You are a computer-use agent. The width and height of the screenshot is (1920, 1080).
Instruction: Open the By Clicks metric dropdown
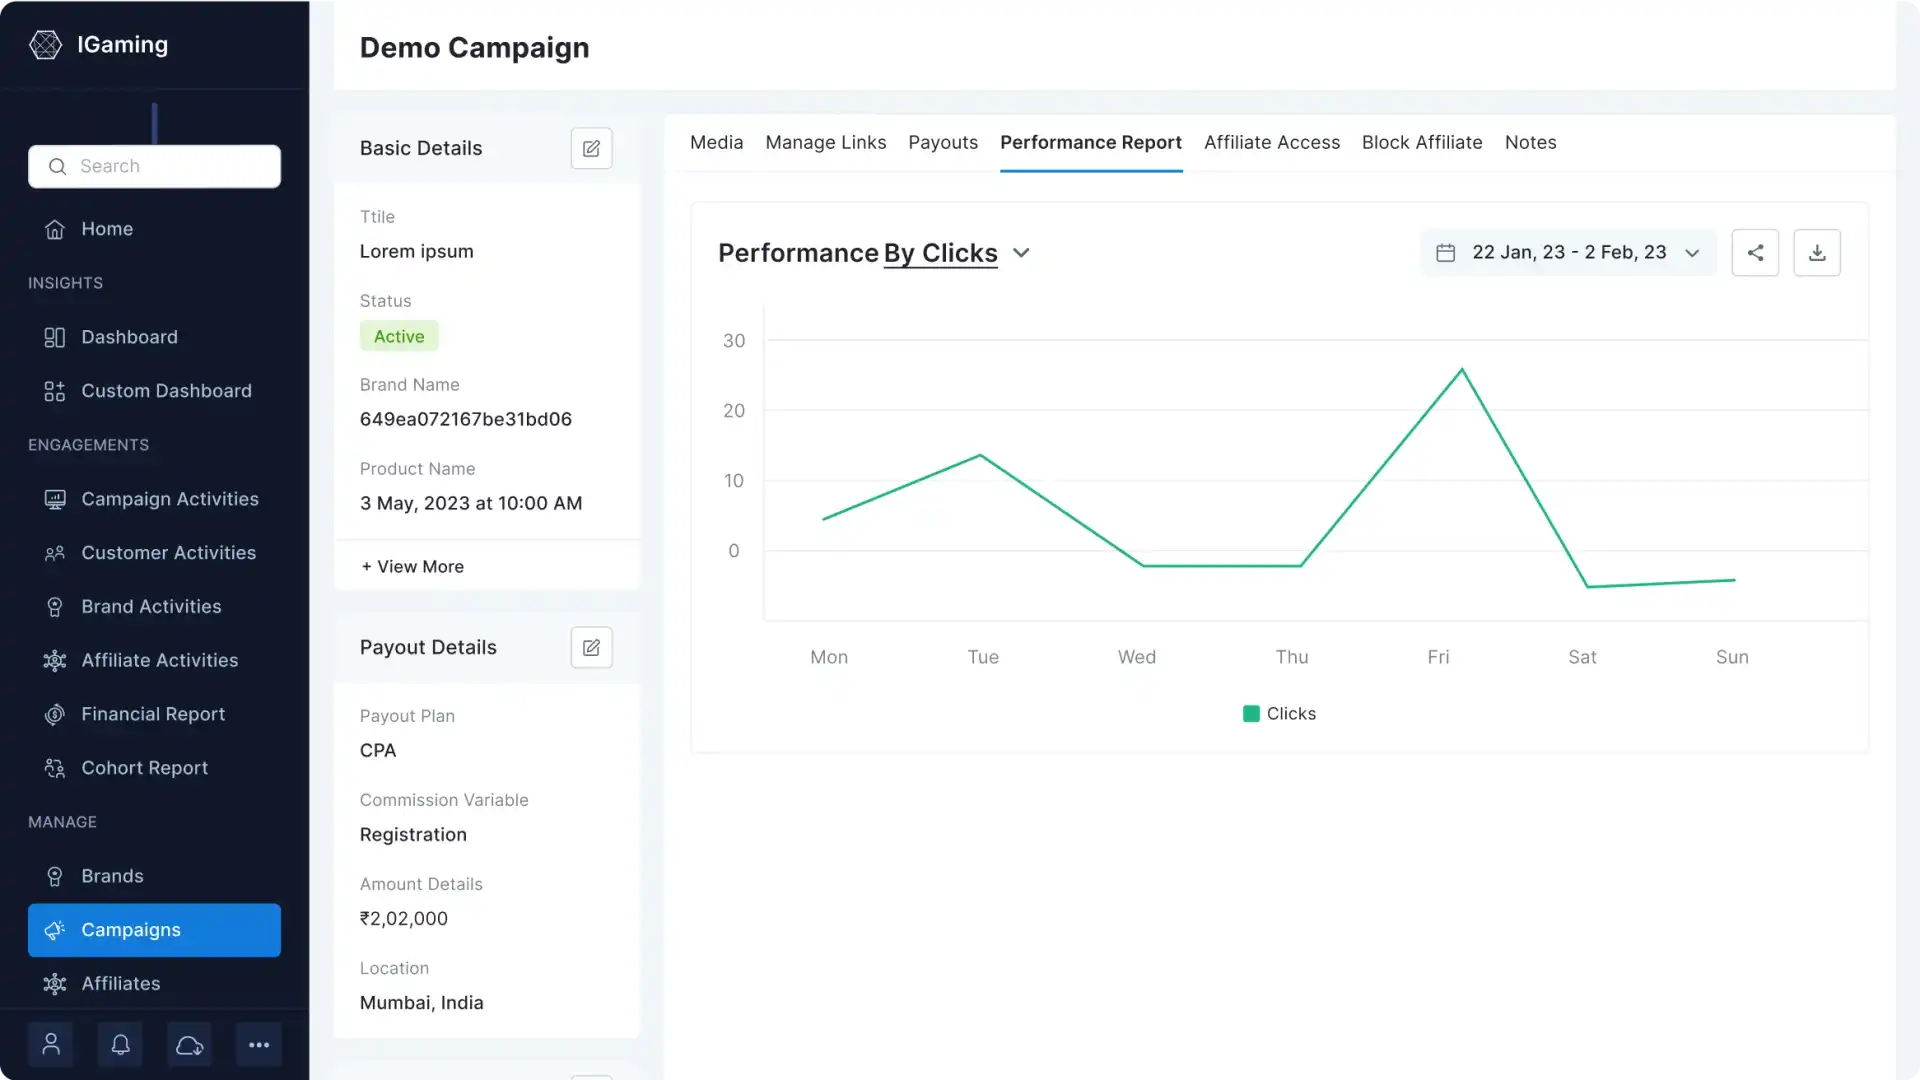coord(956,253)
